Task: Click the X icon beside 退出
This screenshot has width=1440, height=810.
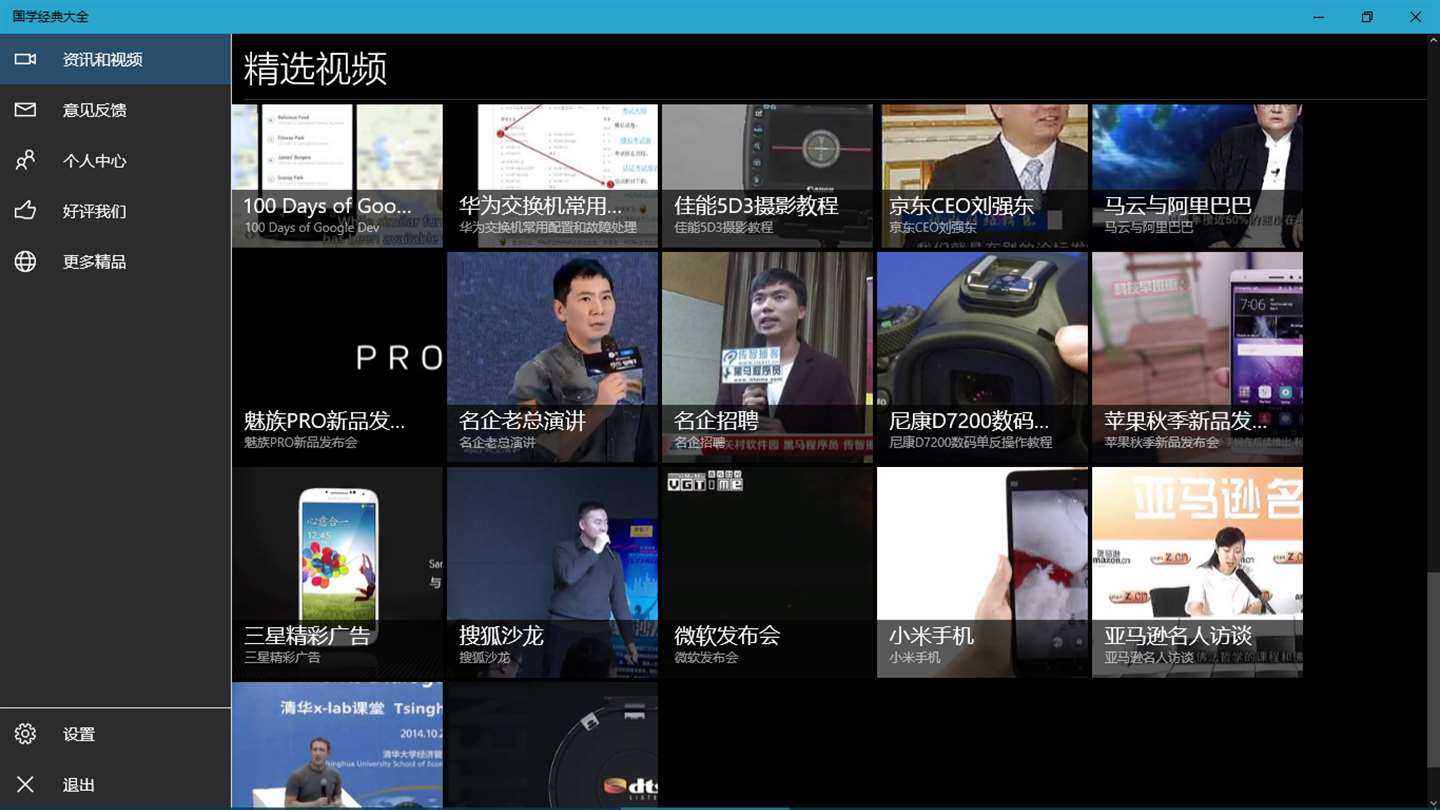Action: pos(25,785)
